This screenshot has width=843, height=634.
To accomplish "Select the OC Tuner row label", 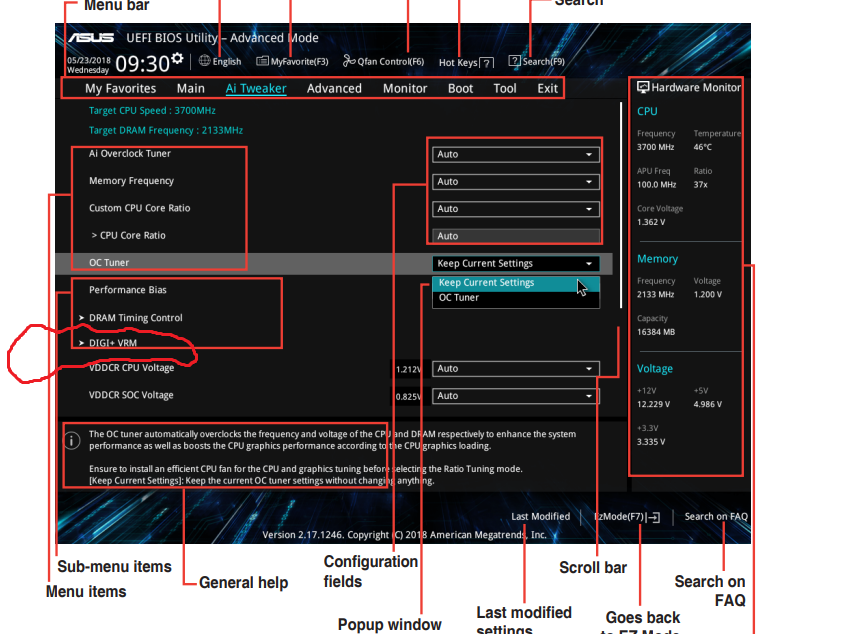I will pyautogui.click(x=109, y=263).
